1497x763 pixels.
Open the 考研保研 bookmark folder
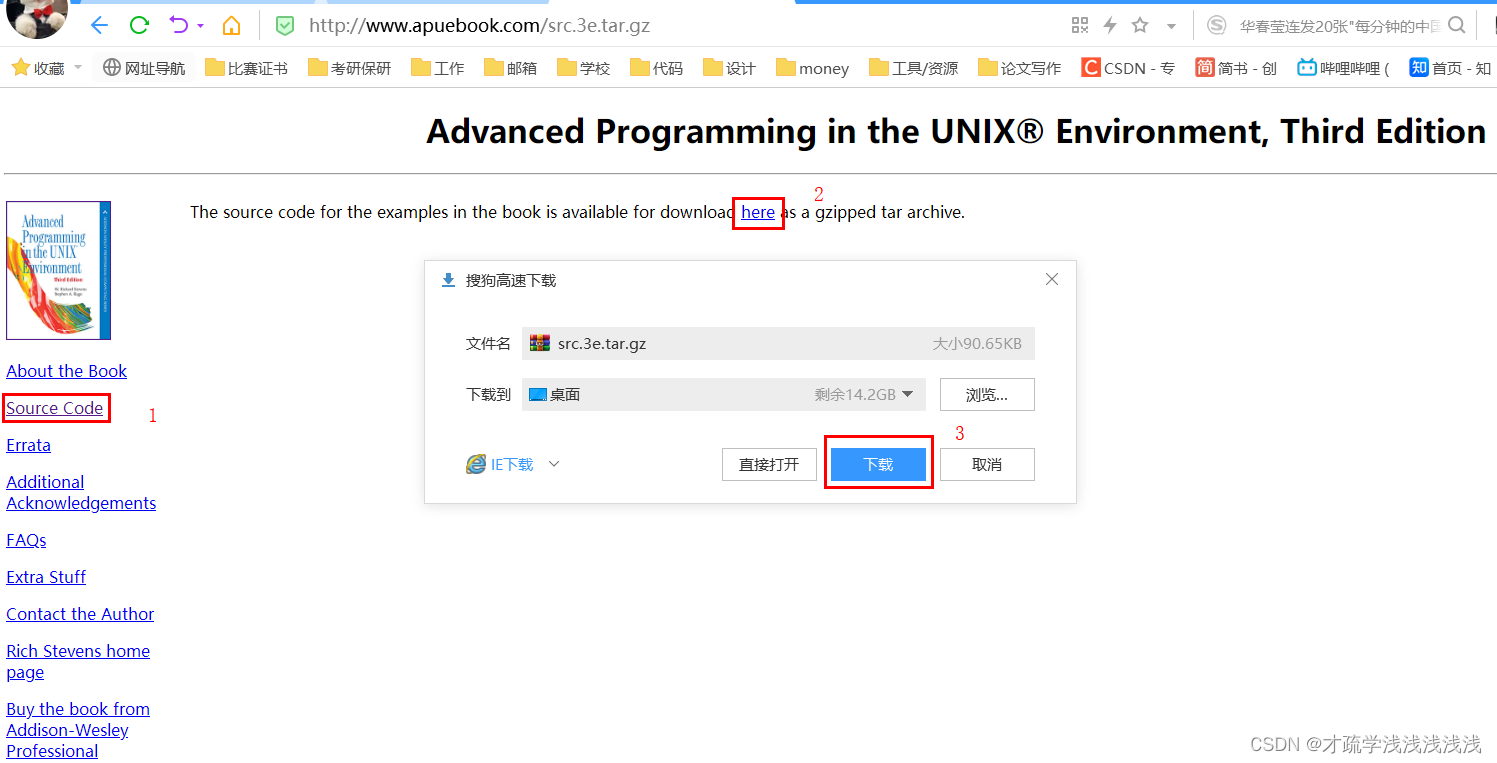click(x=349, y=68)
